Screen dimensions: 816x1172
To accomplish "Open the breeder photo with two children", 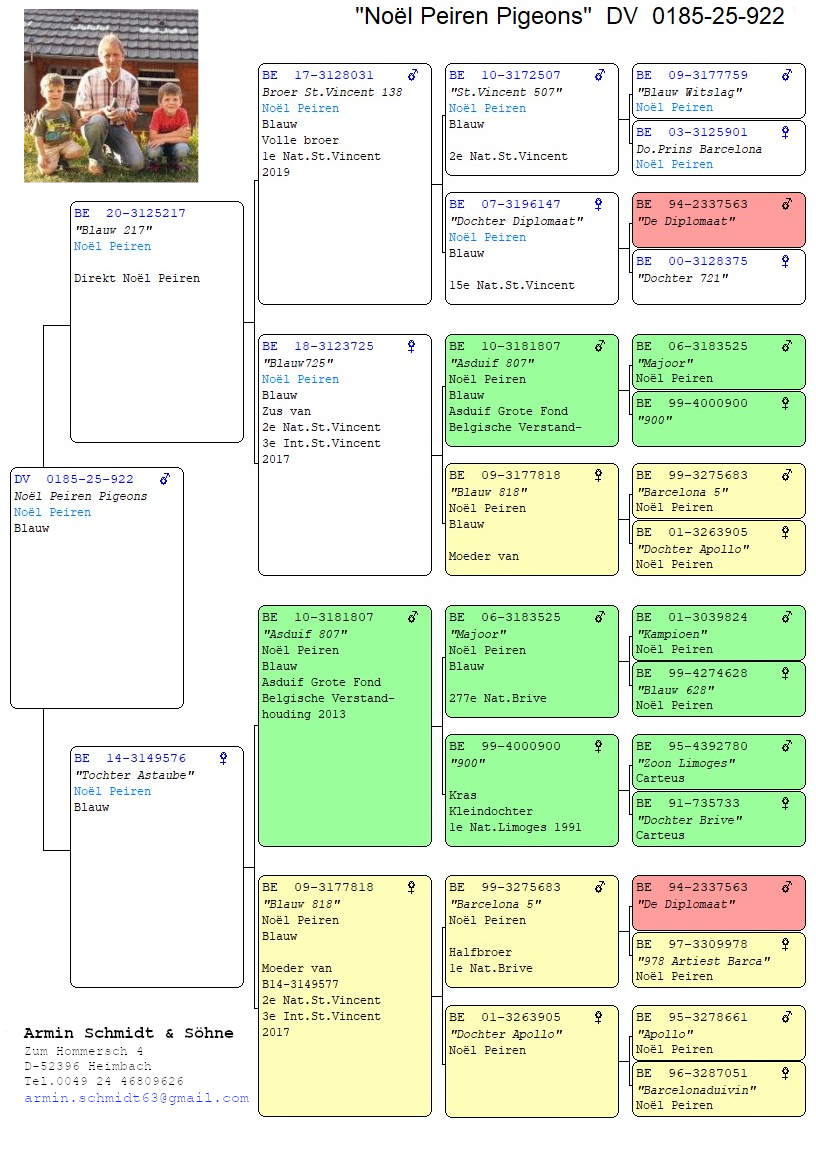I will (111, 96).
